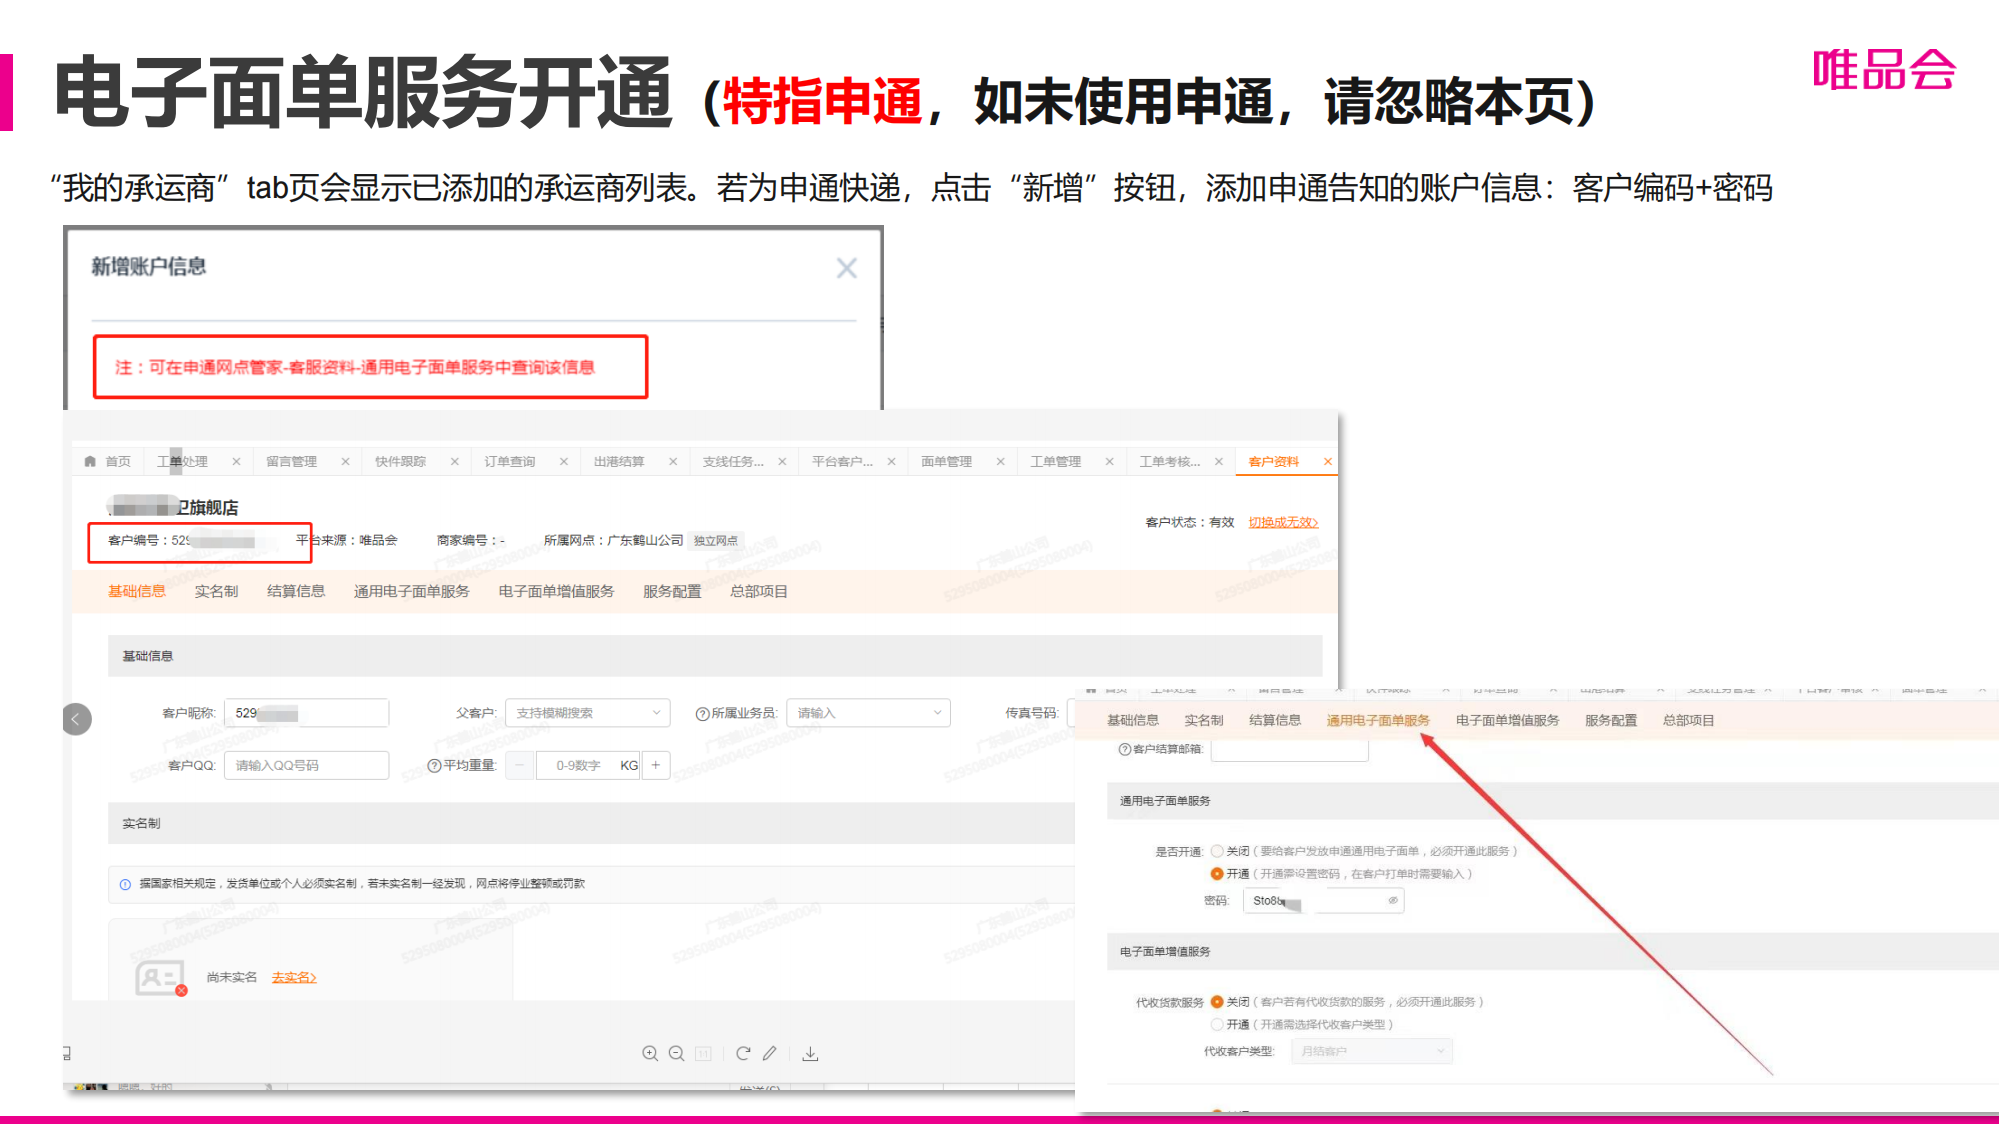Viewport: 2000px width, 1125px height.
Task: Open 结算信息 tab under 旗舰店
Action: pos(296,591)
